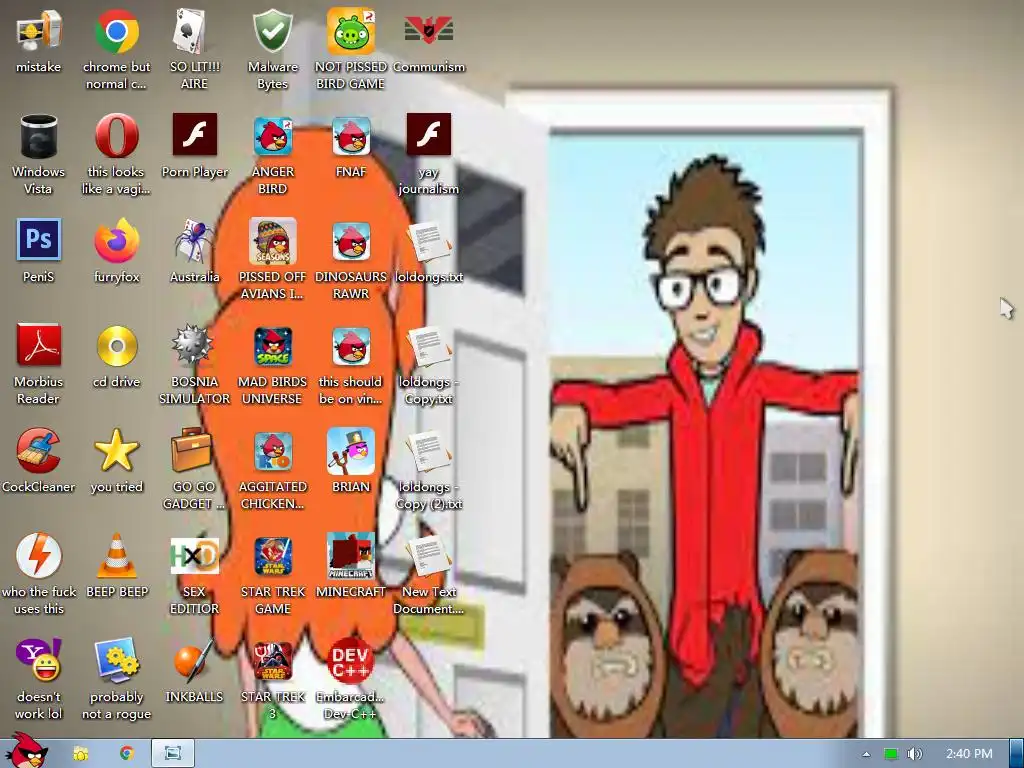Launch the 'CockCleaner' icon

click(x=39, y=451)
